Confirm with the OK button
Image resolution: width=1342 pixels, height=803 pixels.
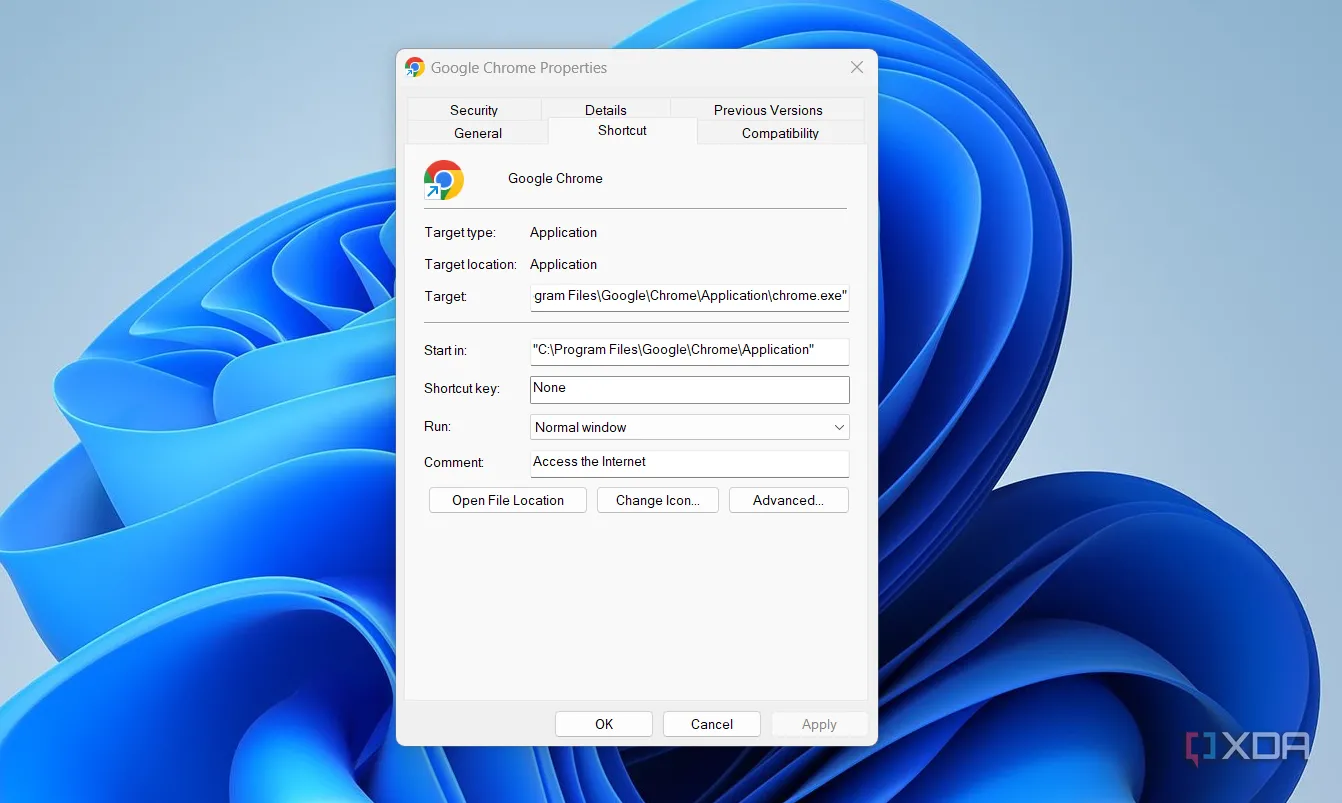pyautogui.click(x=604, y=724)
